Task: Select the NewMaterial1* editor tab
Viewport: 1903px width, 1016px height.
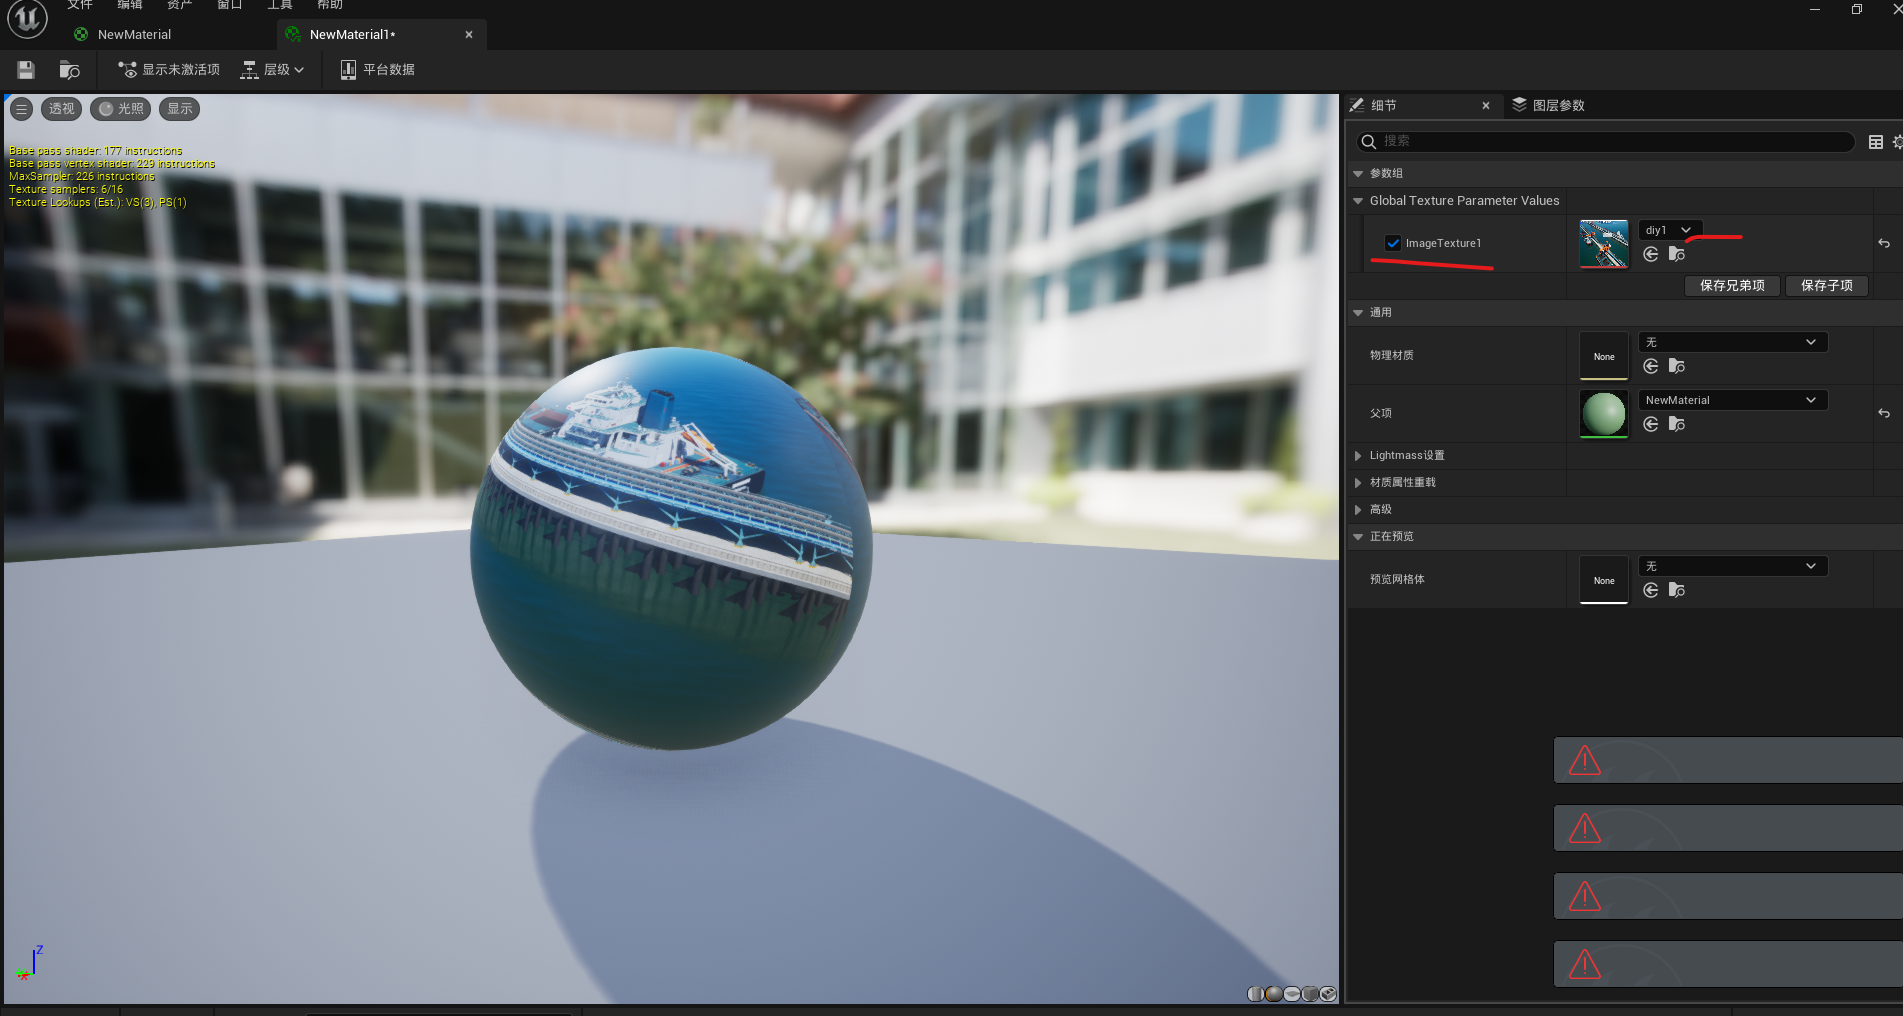Action: tap(352, 34)
